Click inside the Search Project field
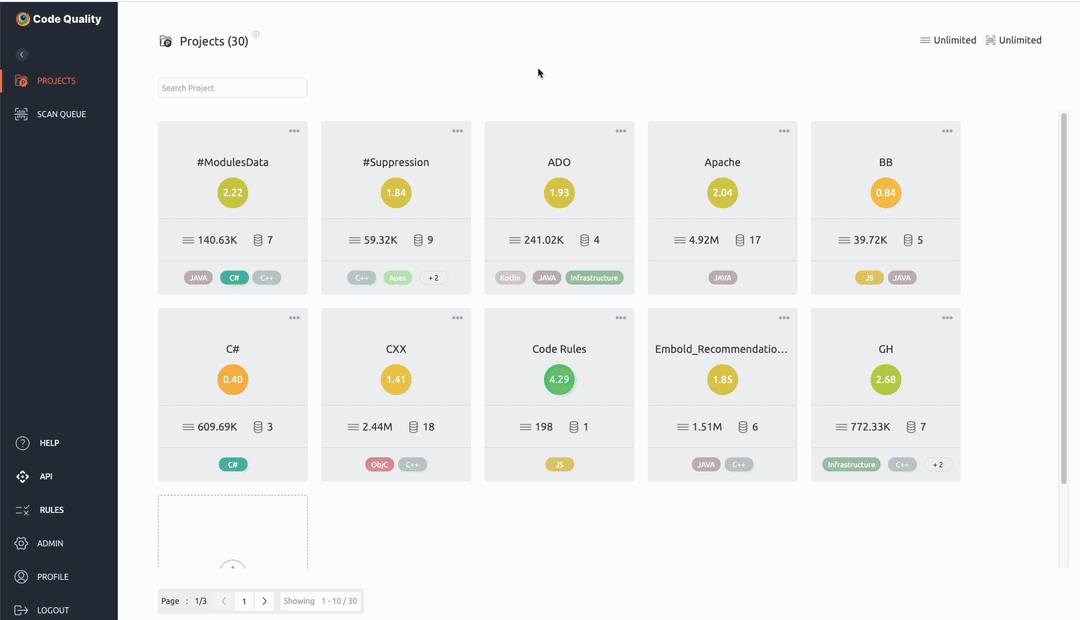 [x=232, y=87]
